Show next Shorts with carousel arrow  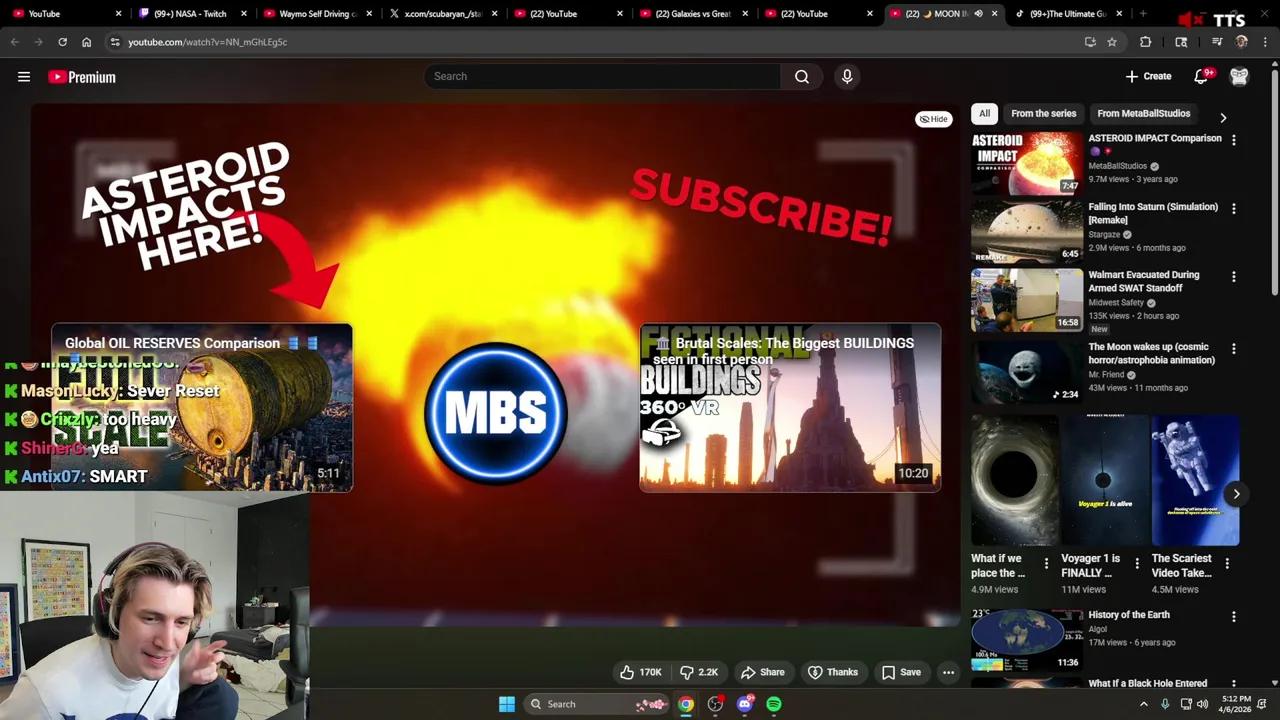point(1236,494)
